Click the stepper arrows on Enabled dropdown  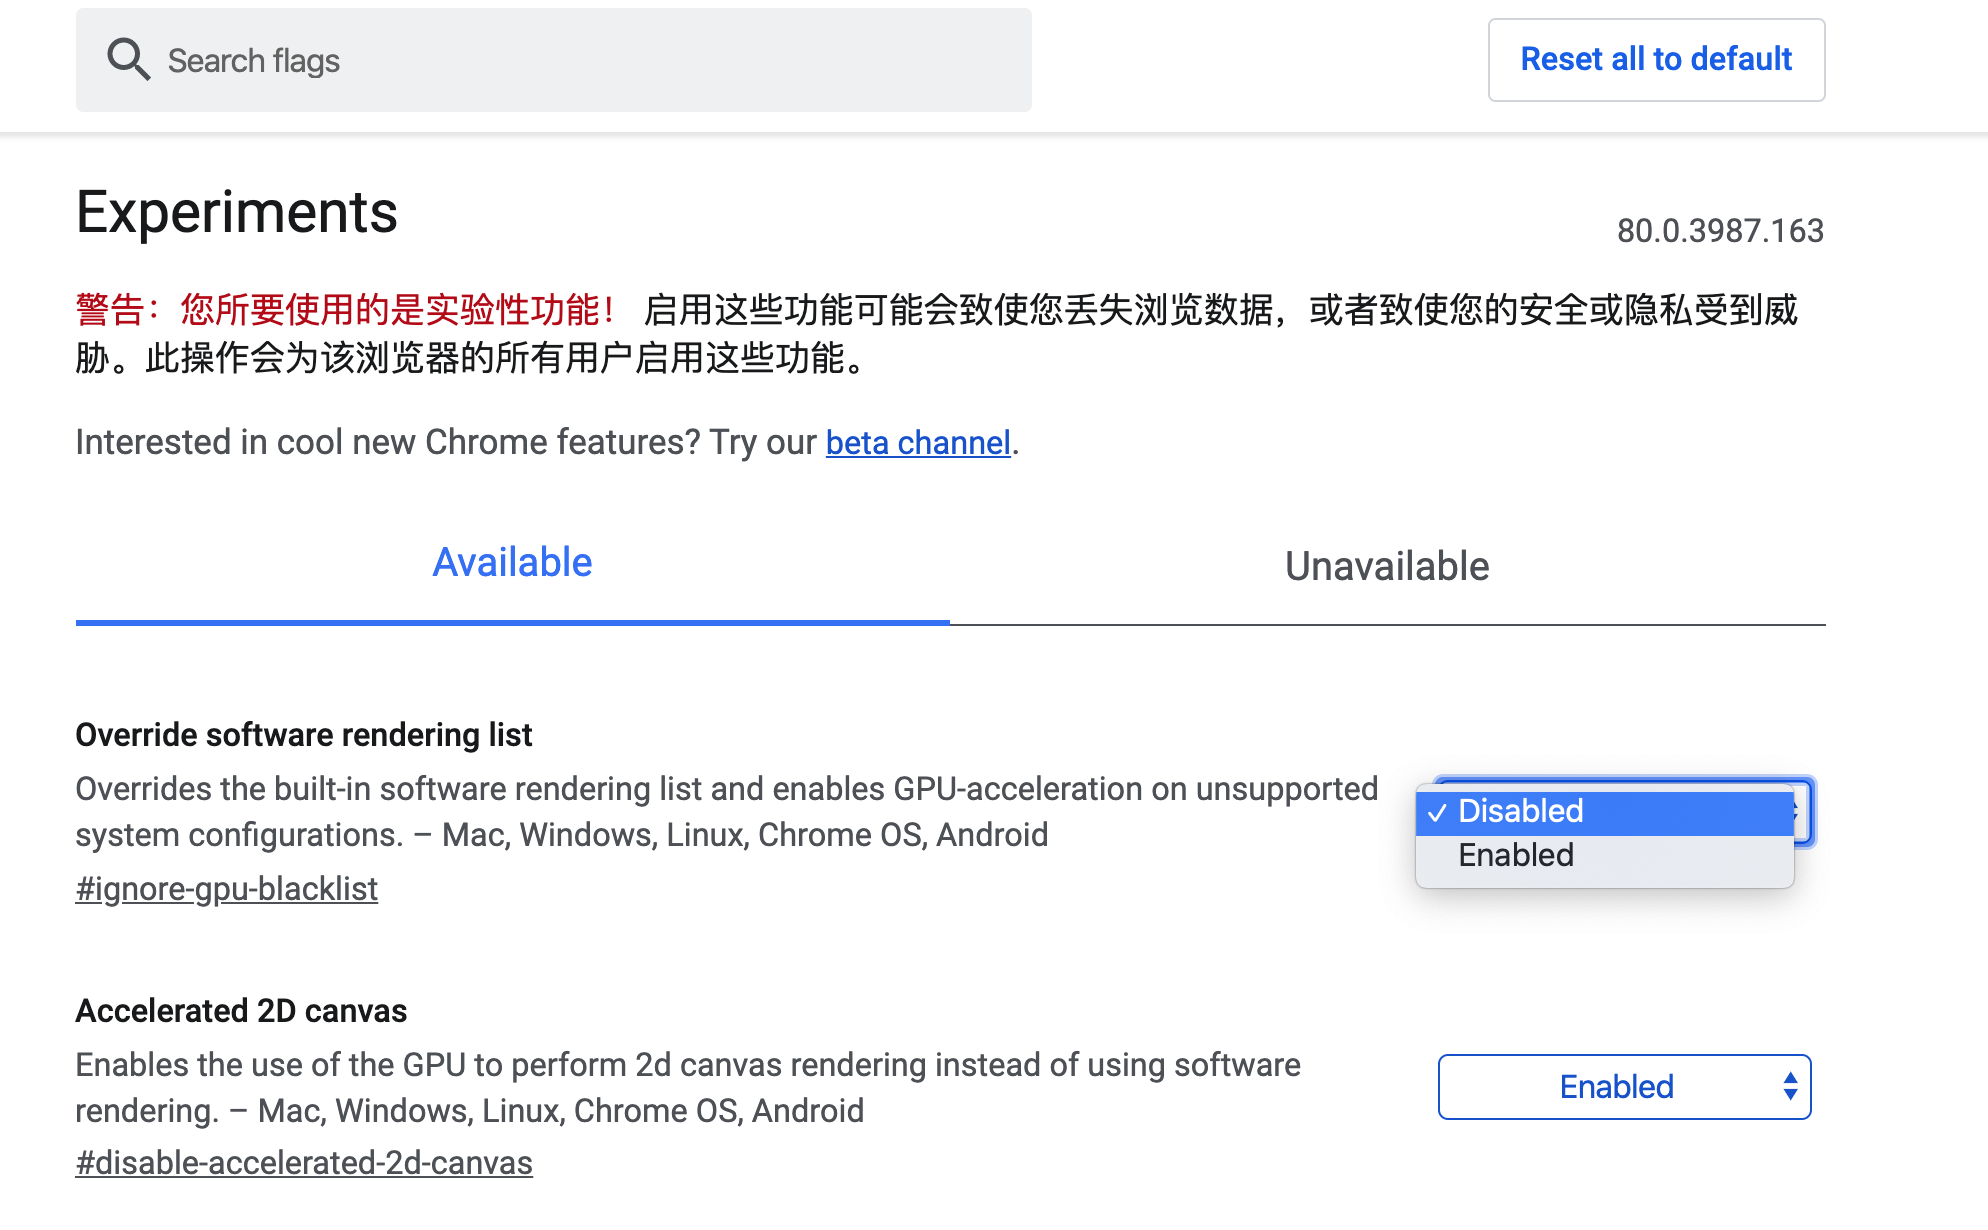(x=1789, y=1087)
